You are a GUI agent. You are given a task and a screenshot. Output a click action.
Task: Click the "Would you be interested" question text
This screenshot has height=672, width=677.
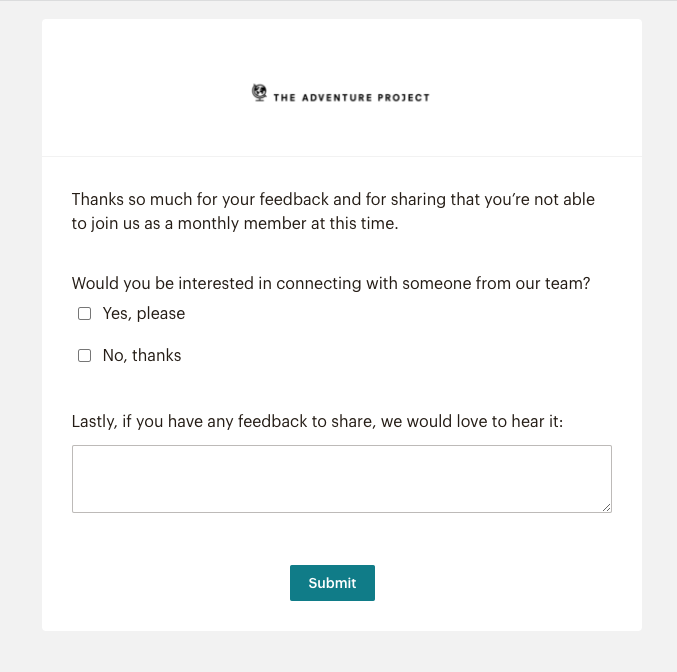331,284
